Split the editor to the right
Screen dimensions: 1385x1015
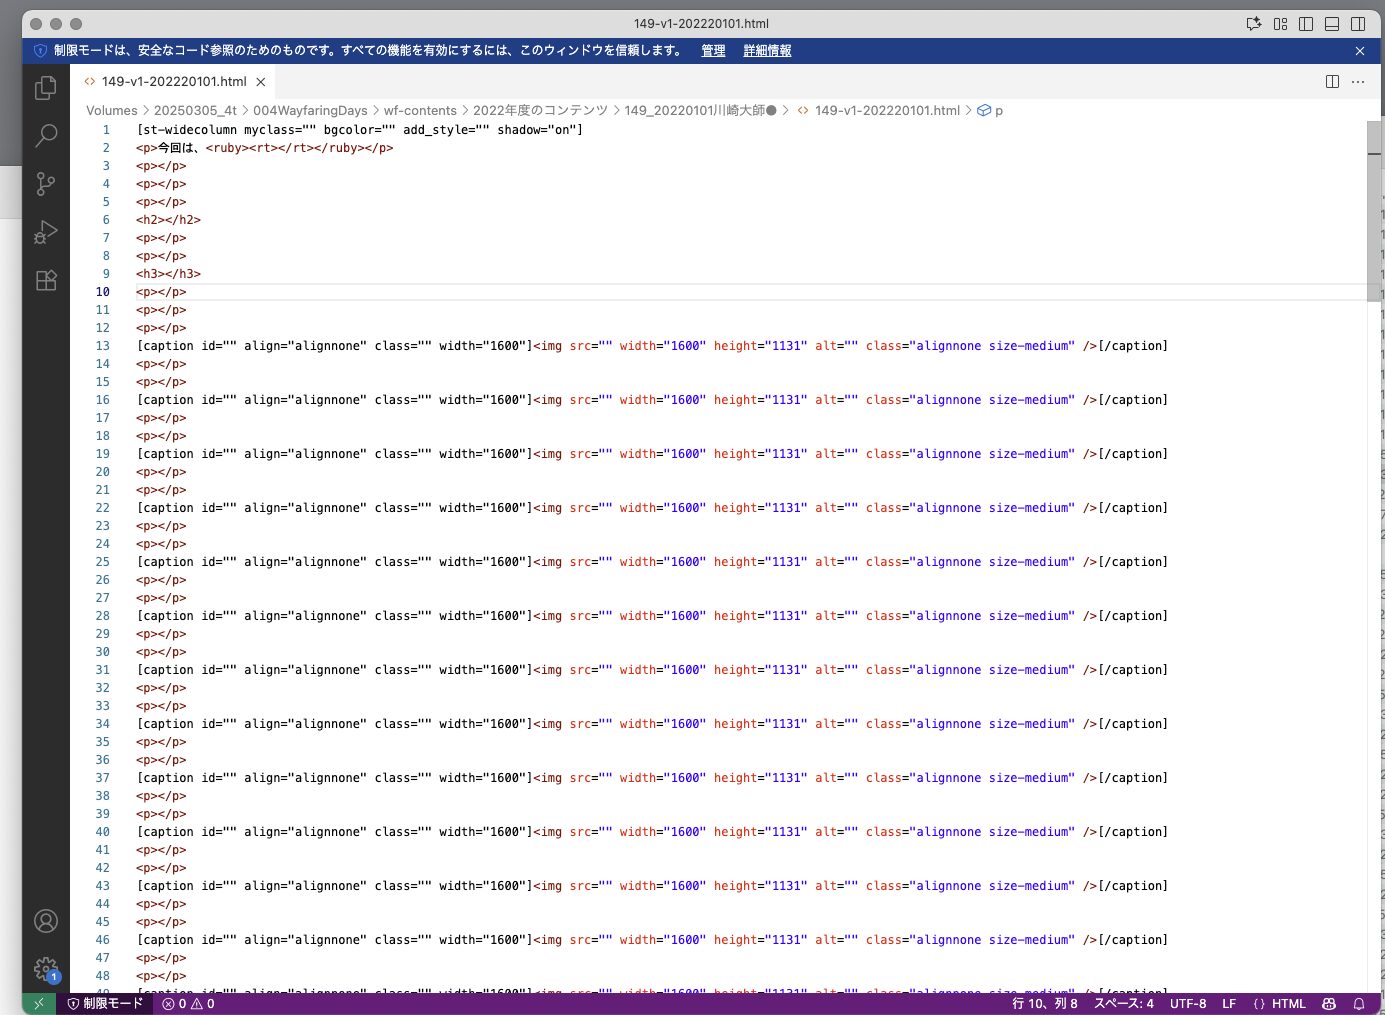click(x=1332, y=82)
